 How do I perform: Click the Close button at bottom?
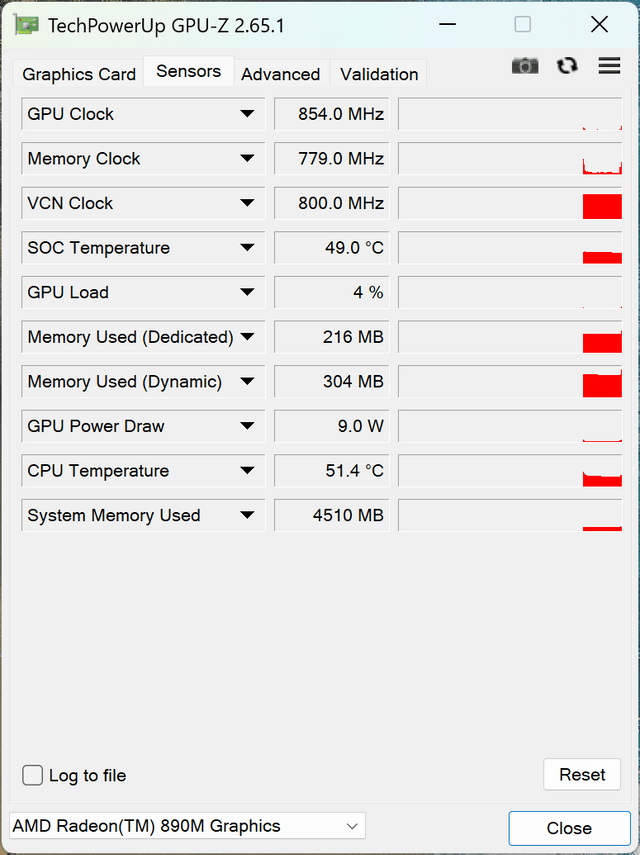point(569,828)
